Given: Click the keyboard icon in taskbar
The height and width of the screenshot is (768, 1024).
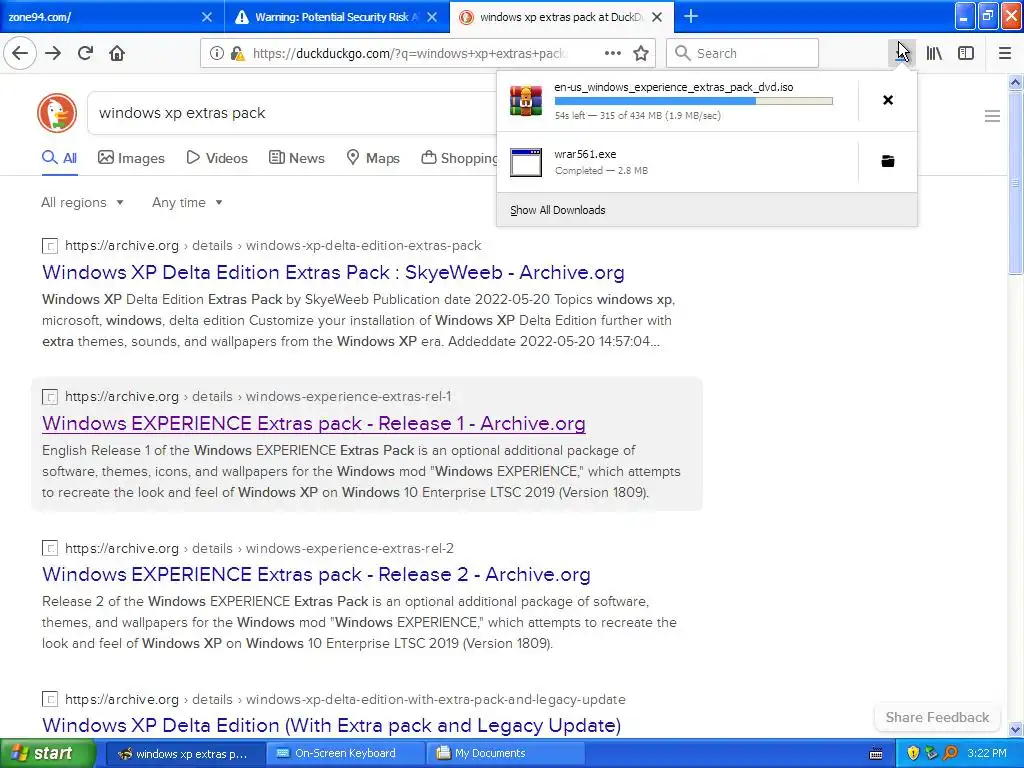Looking at the screenshot, I should point(876,754).
